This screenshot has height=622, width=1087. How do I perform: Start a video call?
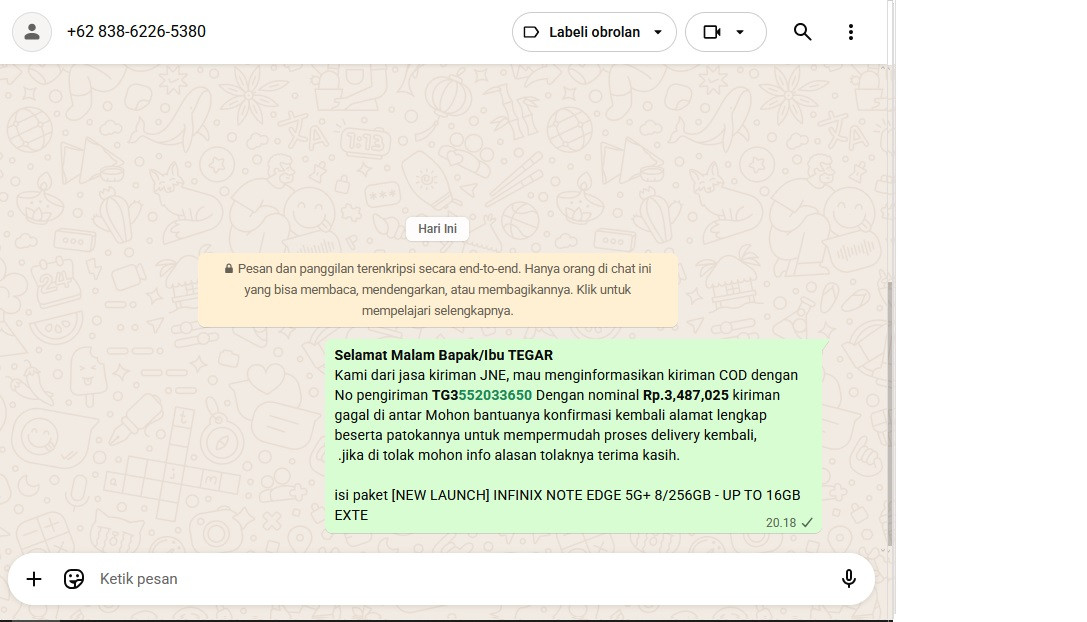[x=712, y=32]
